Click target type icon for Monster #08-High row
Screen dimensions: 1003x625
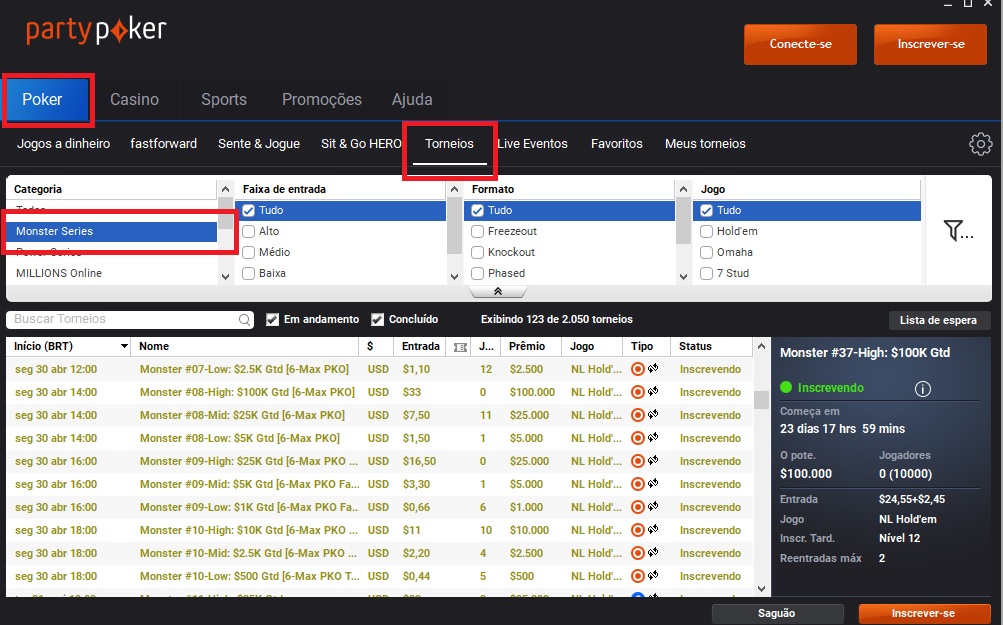point(637,392)
